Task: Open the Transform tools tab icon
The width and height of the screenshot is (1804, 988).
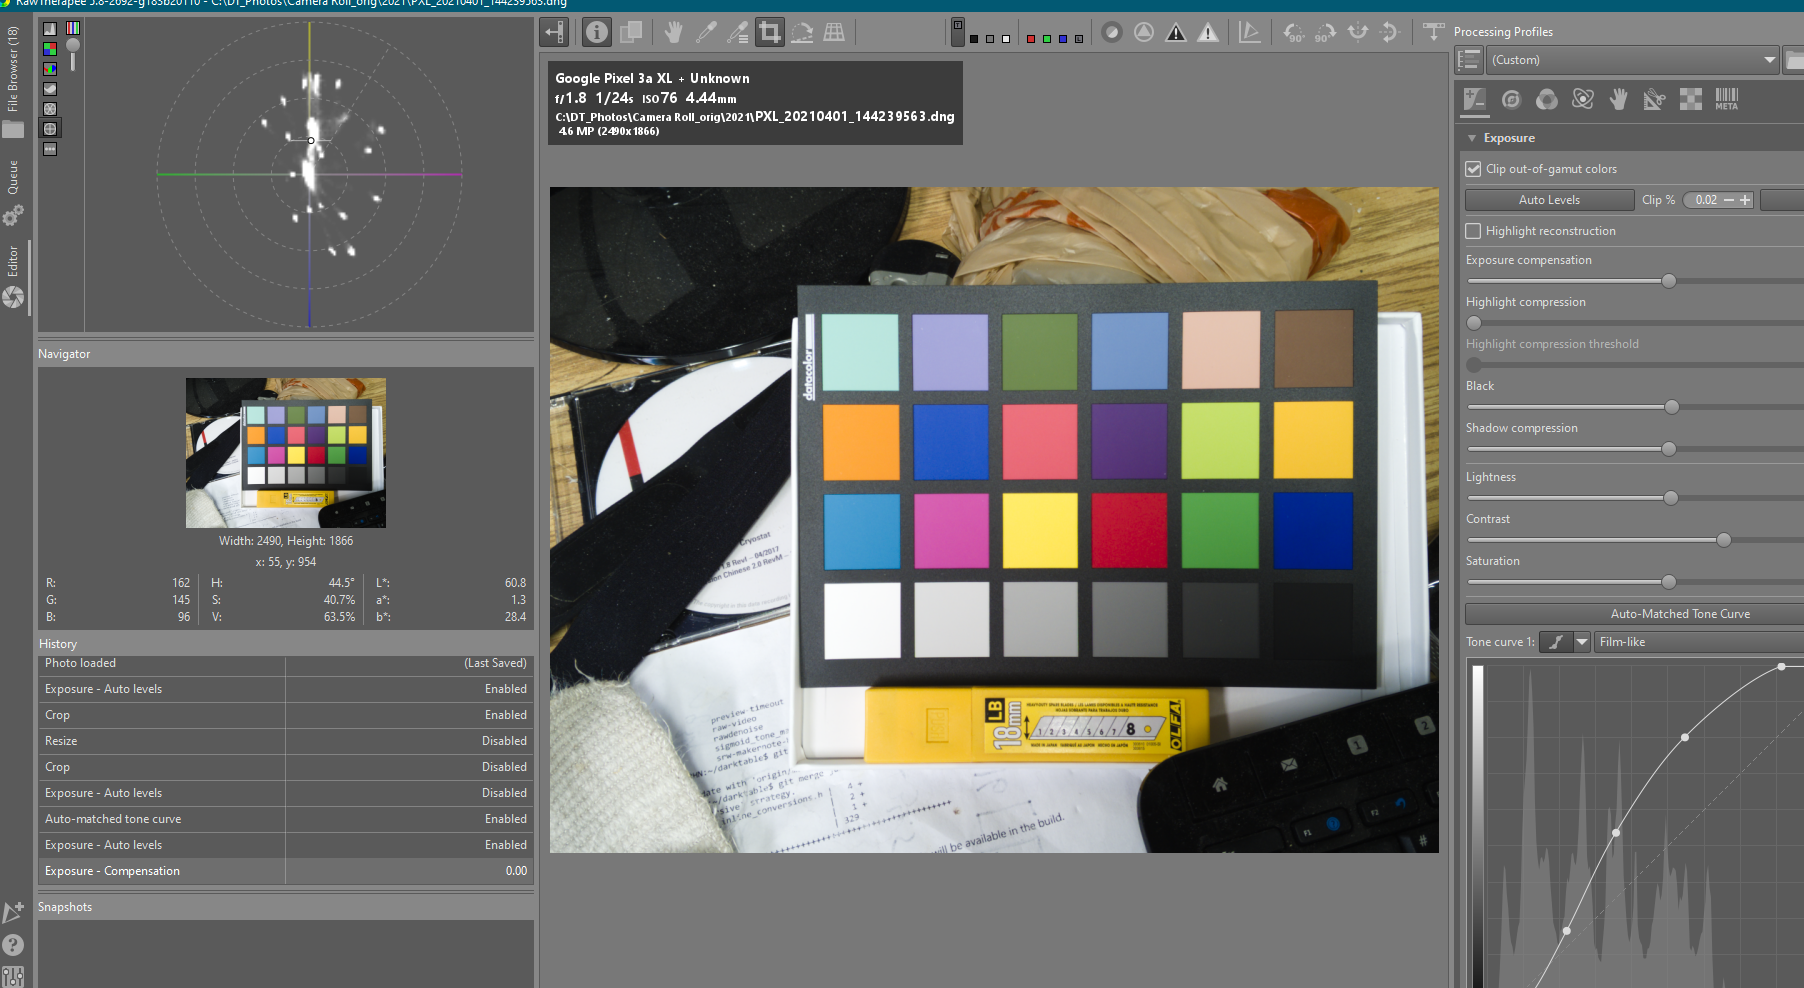Action: point(1655,99)
